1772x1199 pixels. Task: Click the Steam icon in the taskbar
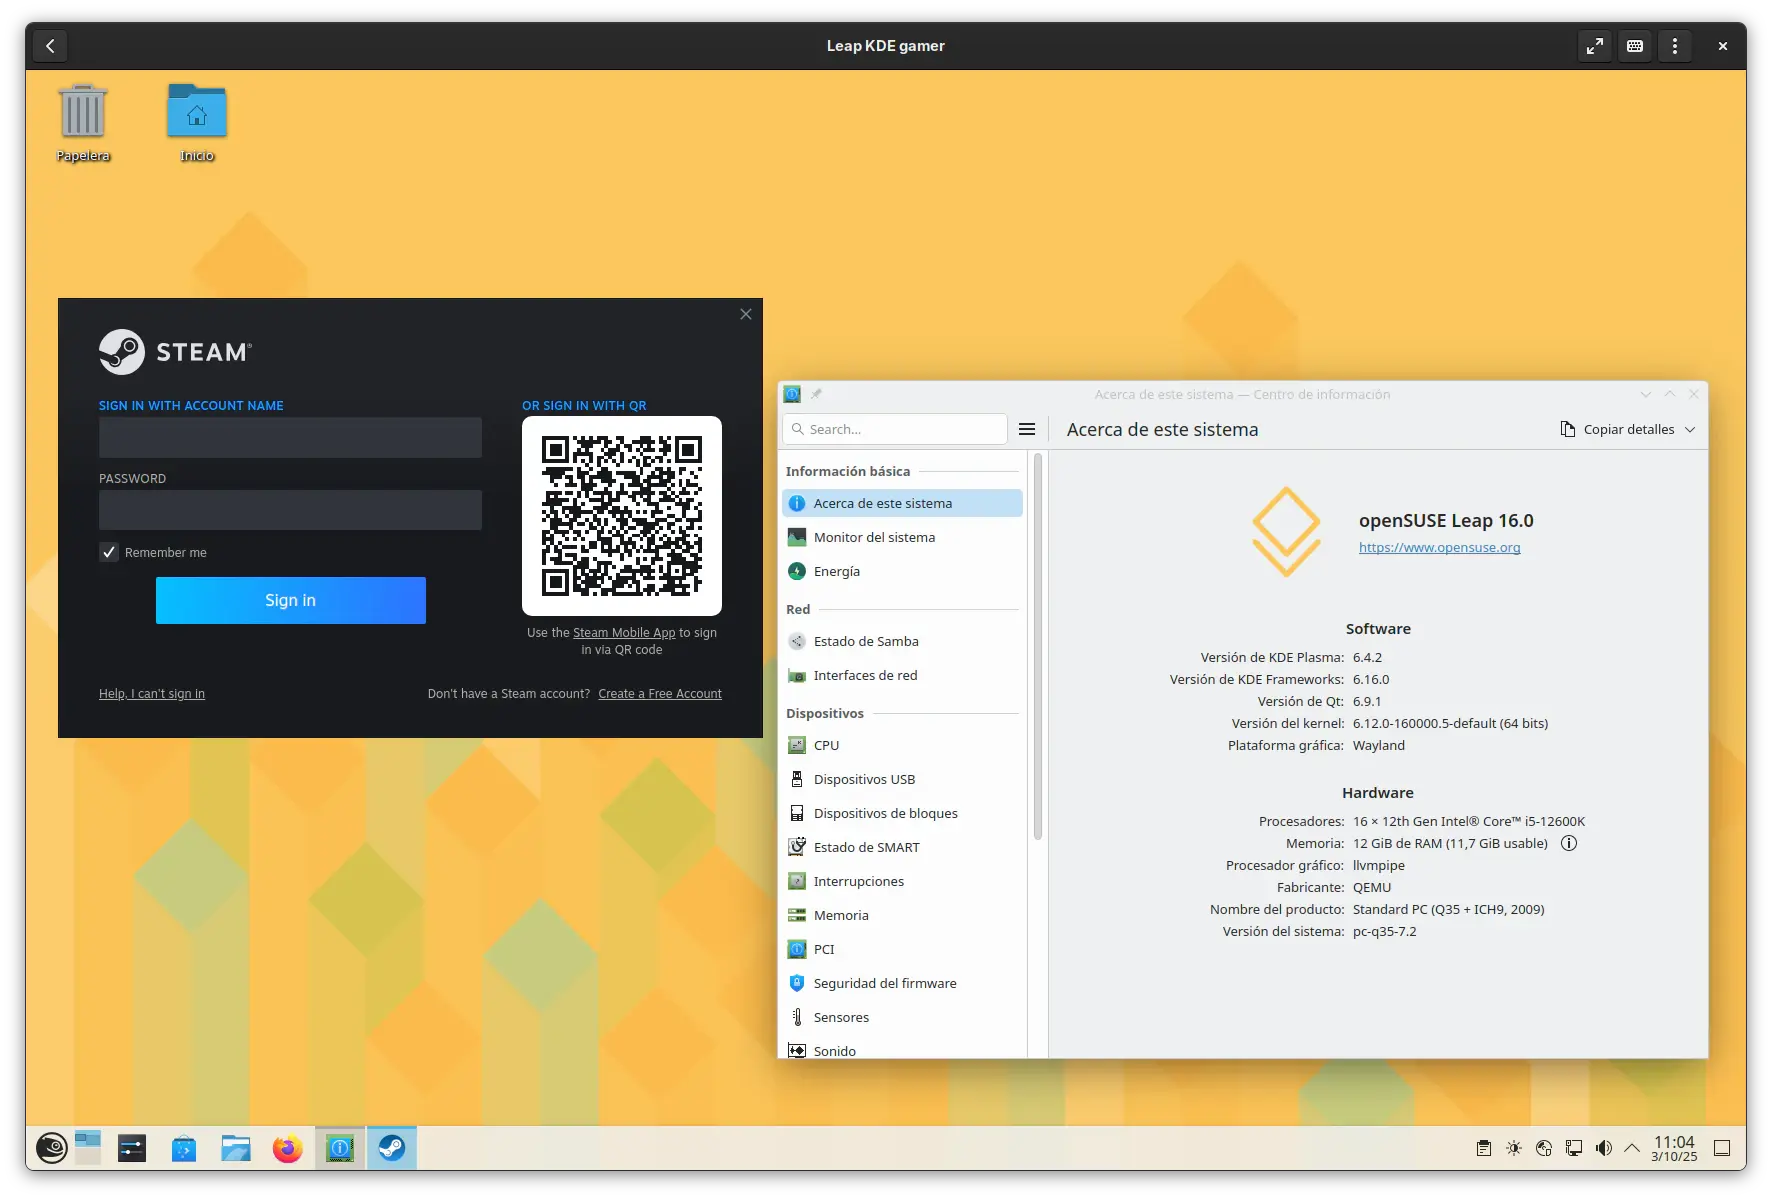click(x=392, y=1148)
